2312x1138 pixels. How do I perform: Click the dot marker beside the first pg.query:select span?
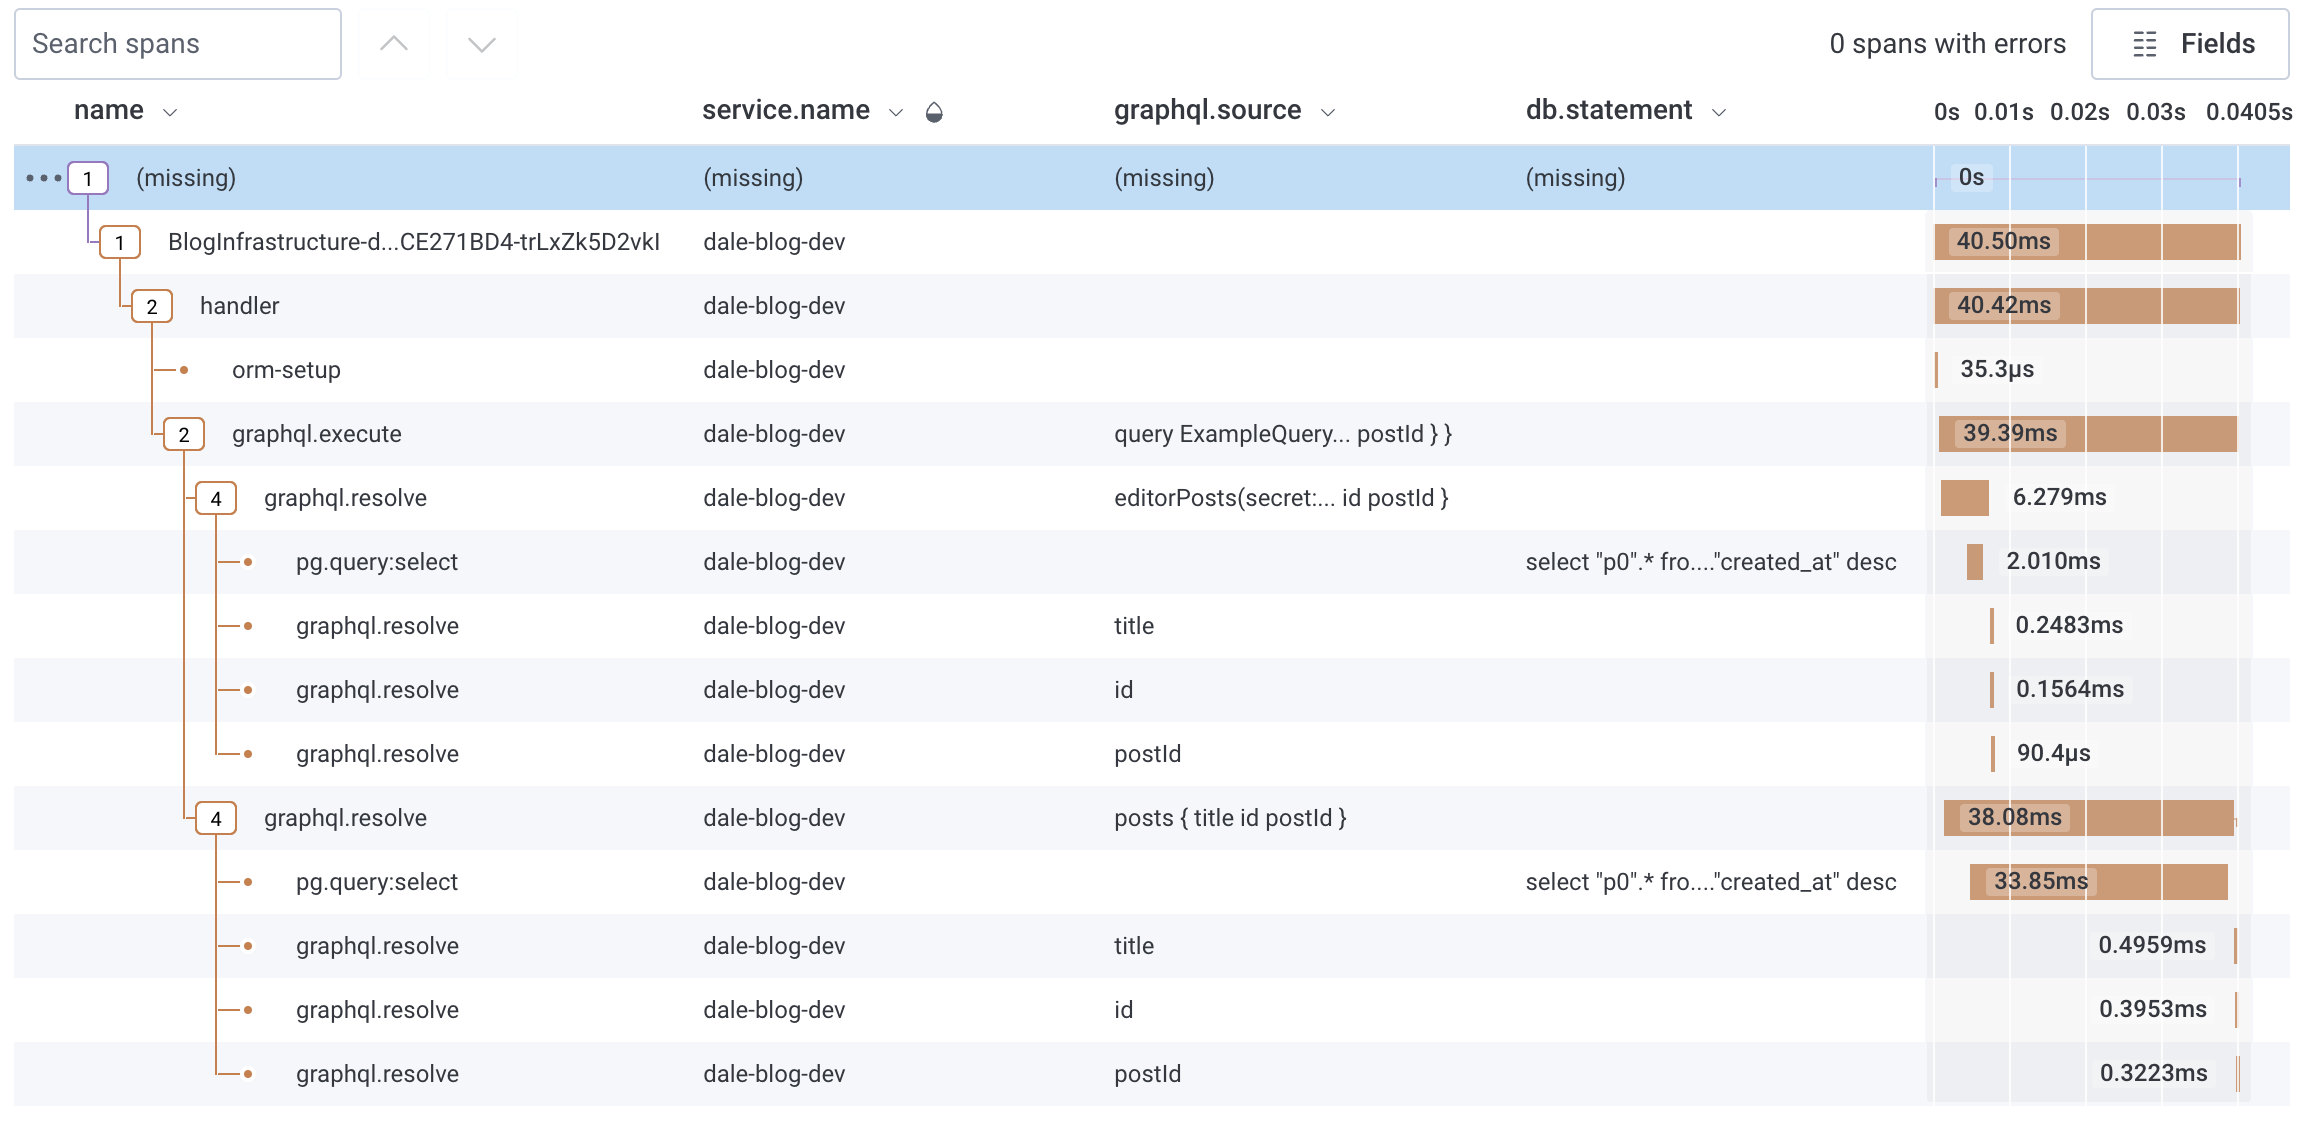tap(248, 561)
